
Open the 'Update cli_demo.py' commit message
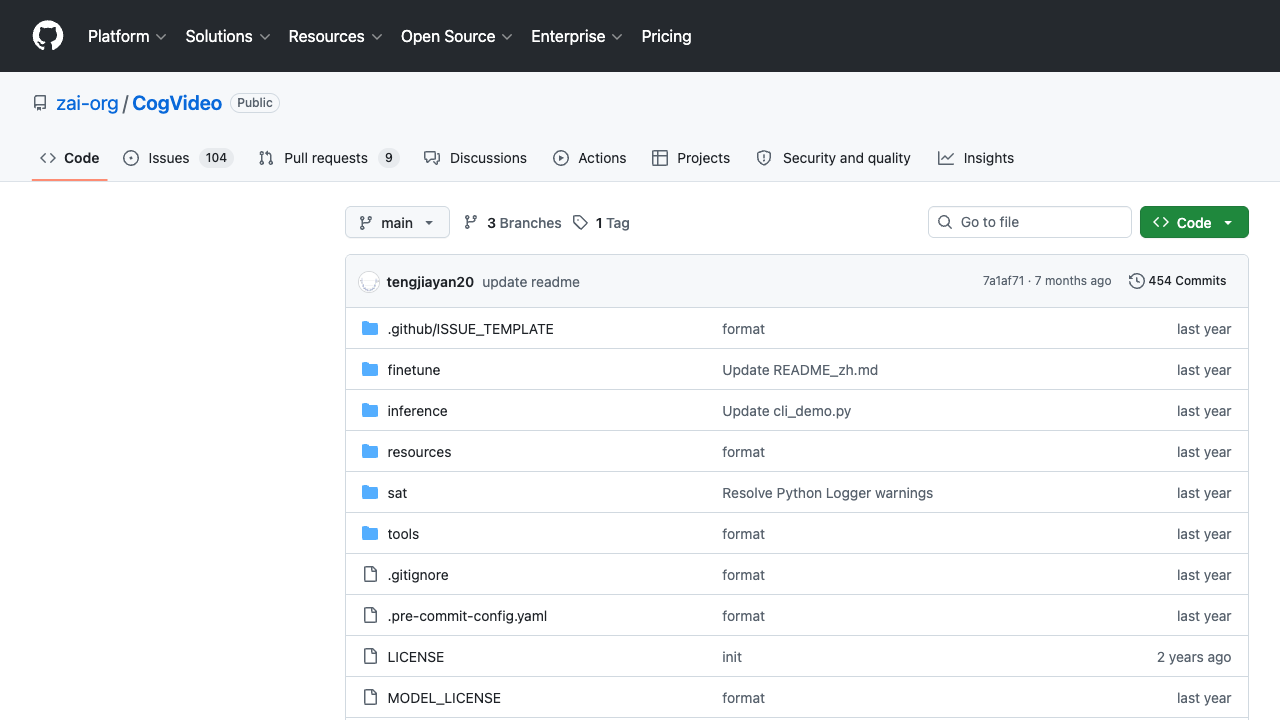[787, 411]
